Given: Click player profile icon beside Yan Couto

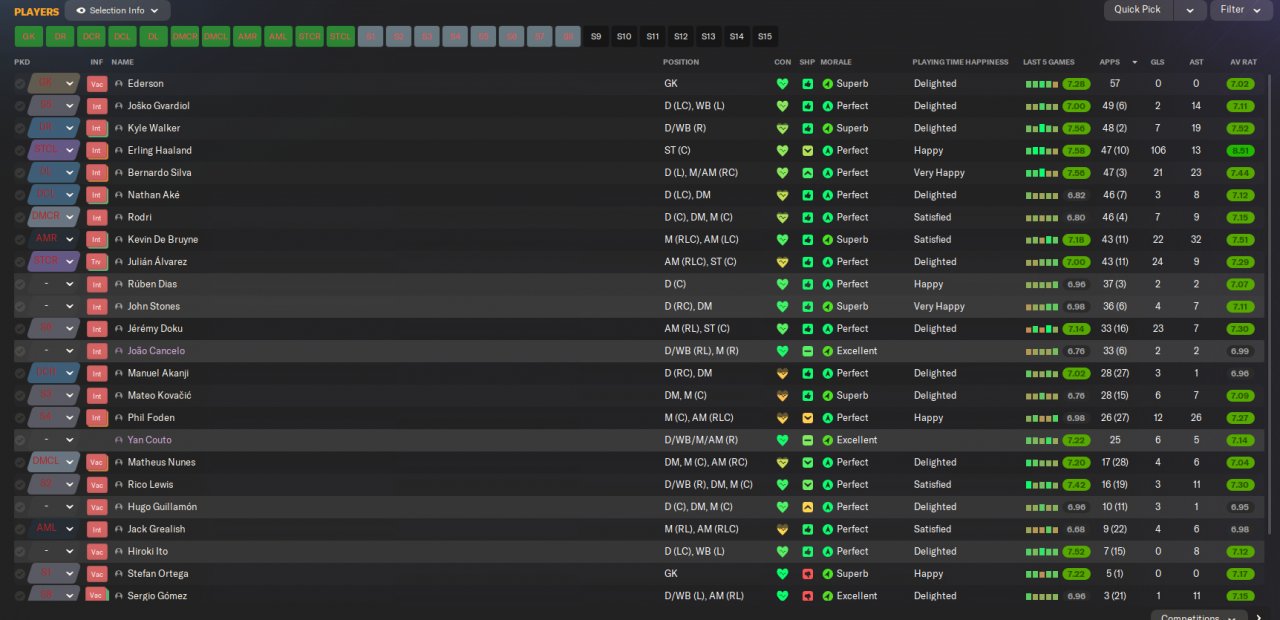Looking at the screenshot, I should 119,441.
